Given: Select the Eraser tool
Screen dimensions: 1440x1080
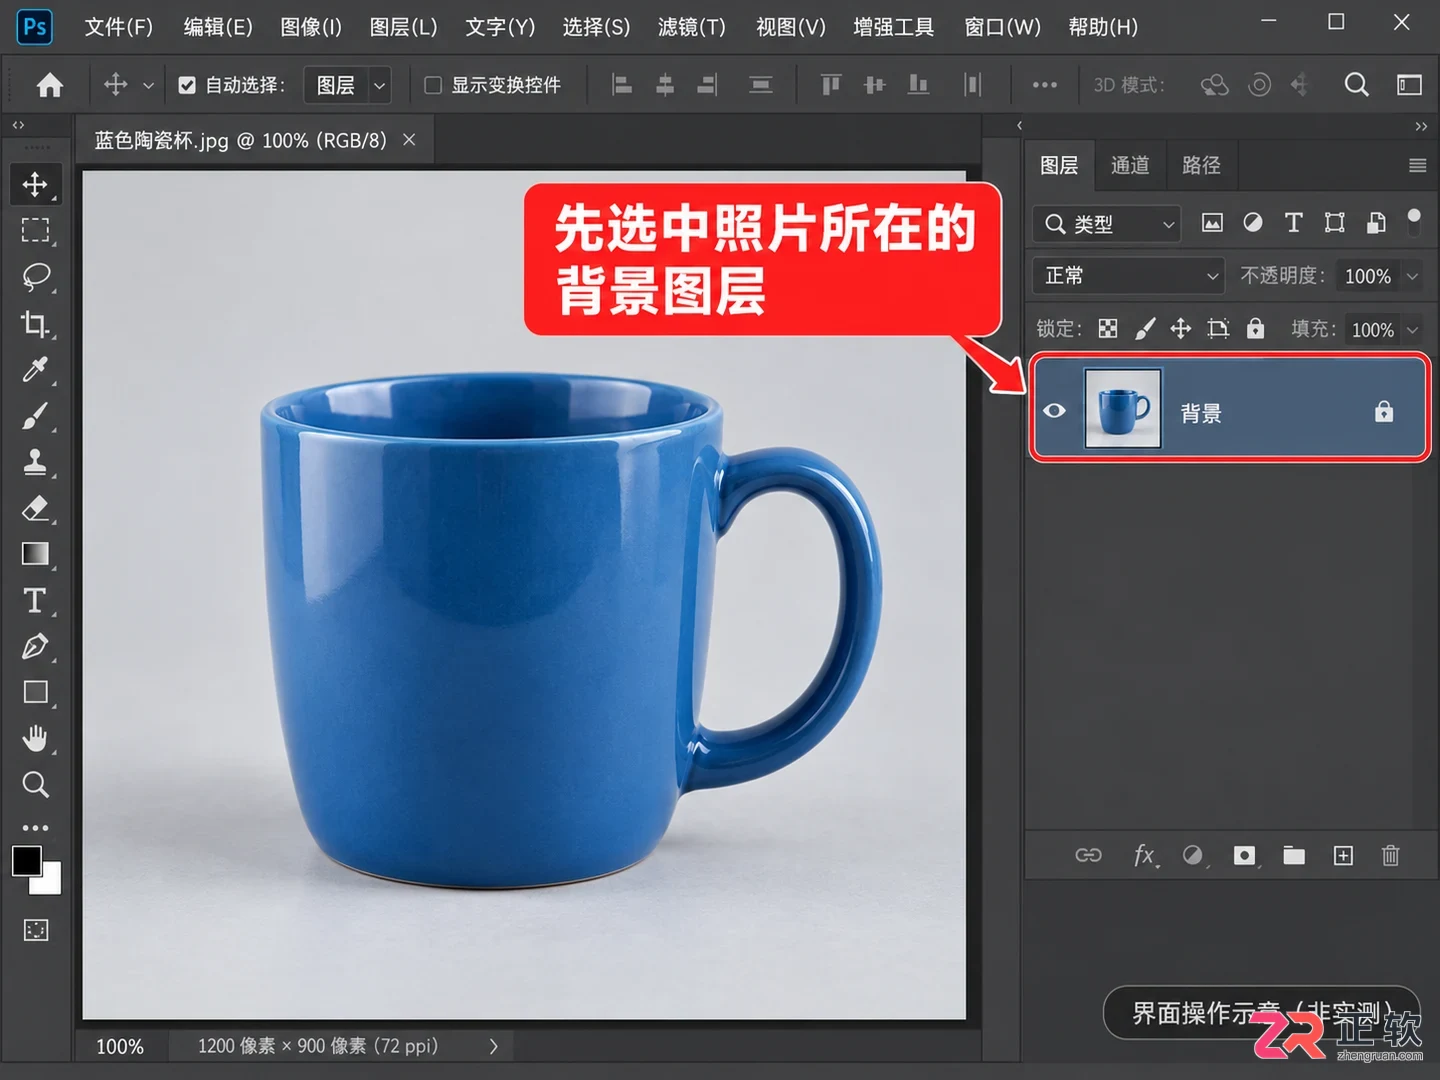Looking at the screenshot, I should coord(35,508).
